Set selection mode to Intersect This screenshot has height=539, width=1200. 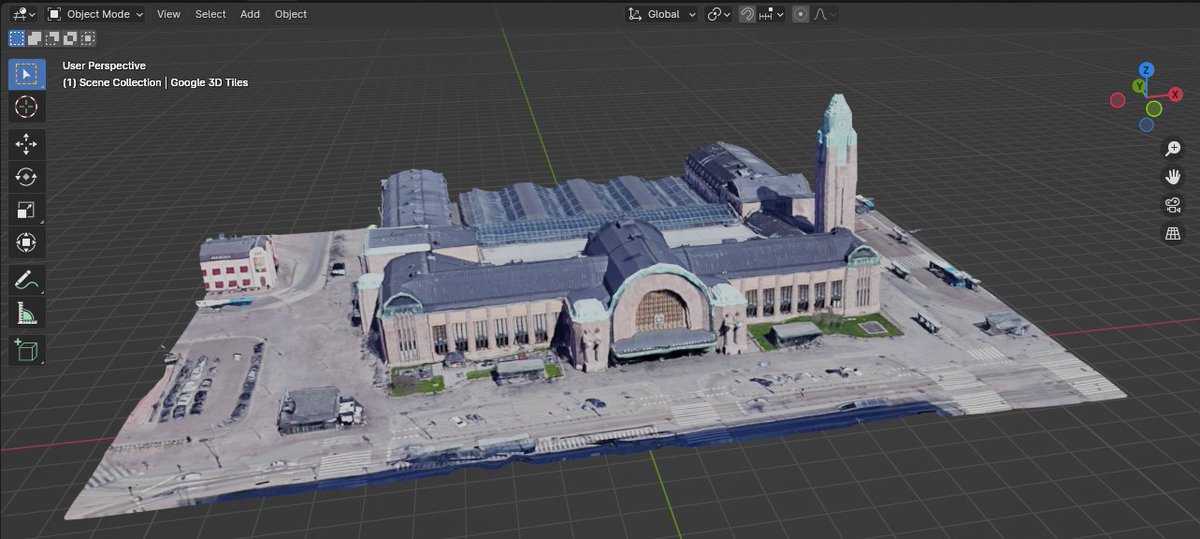[88, 38]
